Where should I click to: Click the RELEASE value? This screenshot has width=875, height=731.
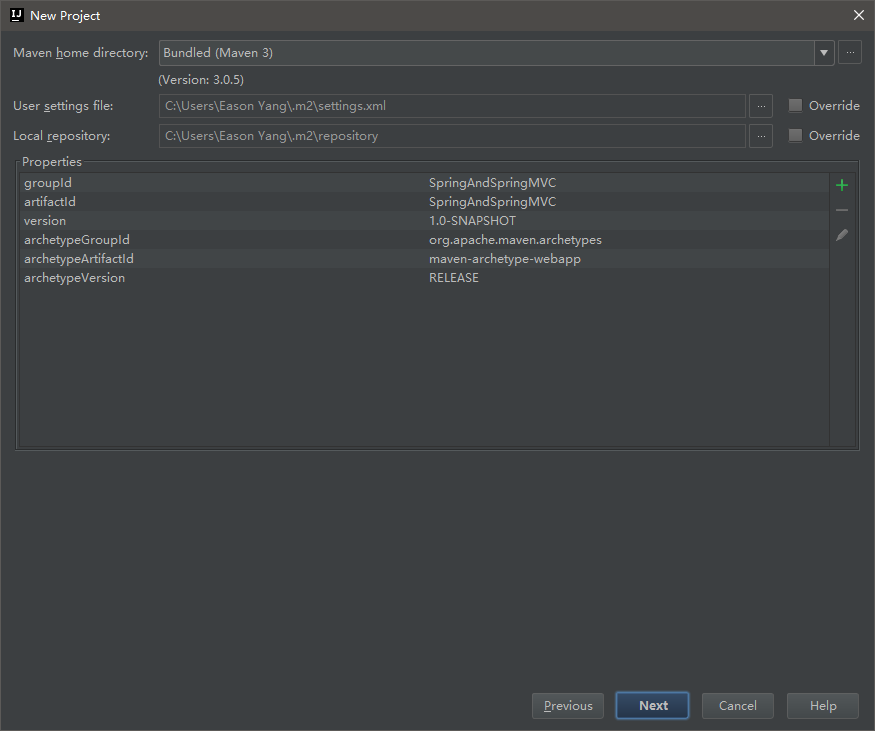pyautogui.click(x=454, y=278)
